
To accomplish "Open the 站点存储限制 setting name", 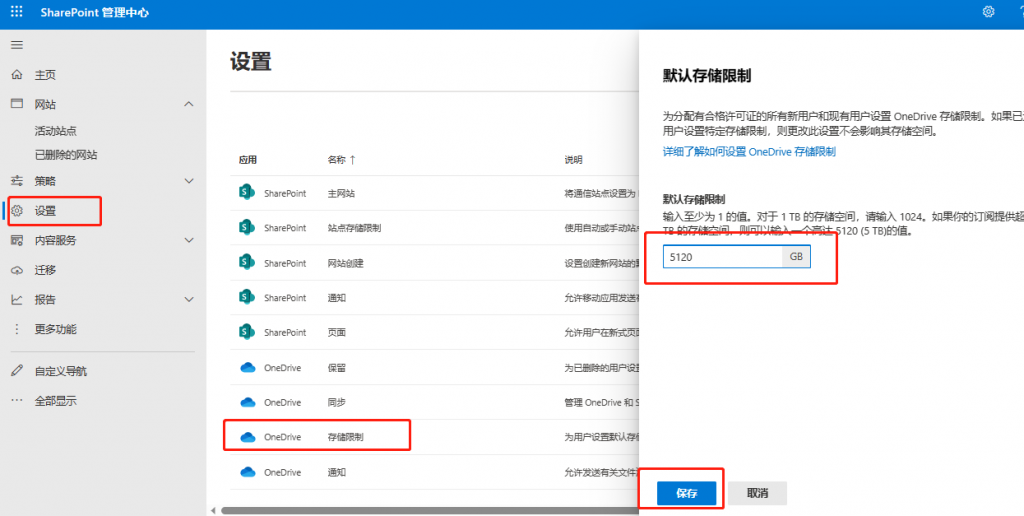I will tap(354, 228).
